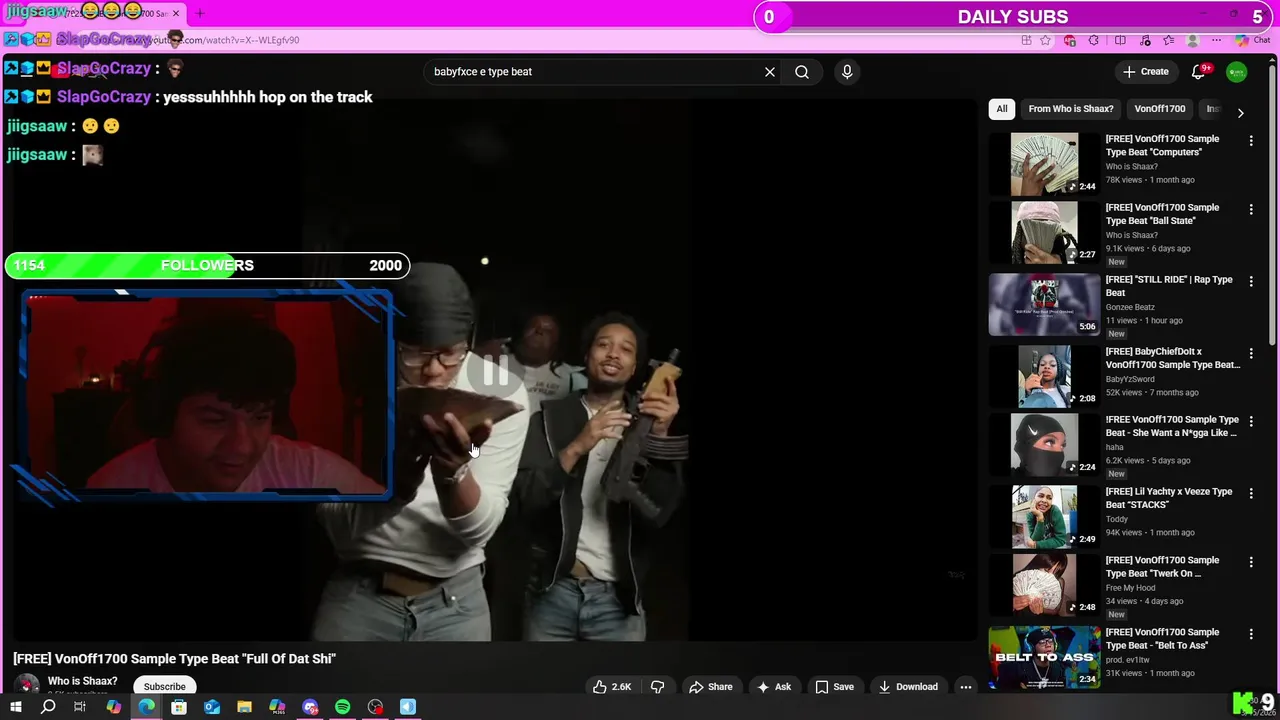Open options menu for "Computers" video
Viewport: 1280px width, 720px height.
1251,141
